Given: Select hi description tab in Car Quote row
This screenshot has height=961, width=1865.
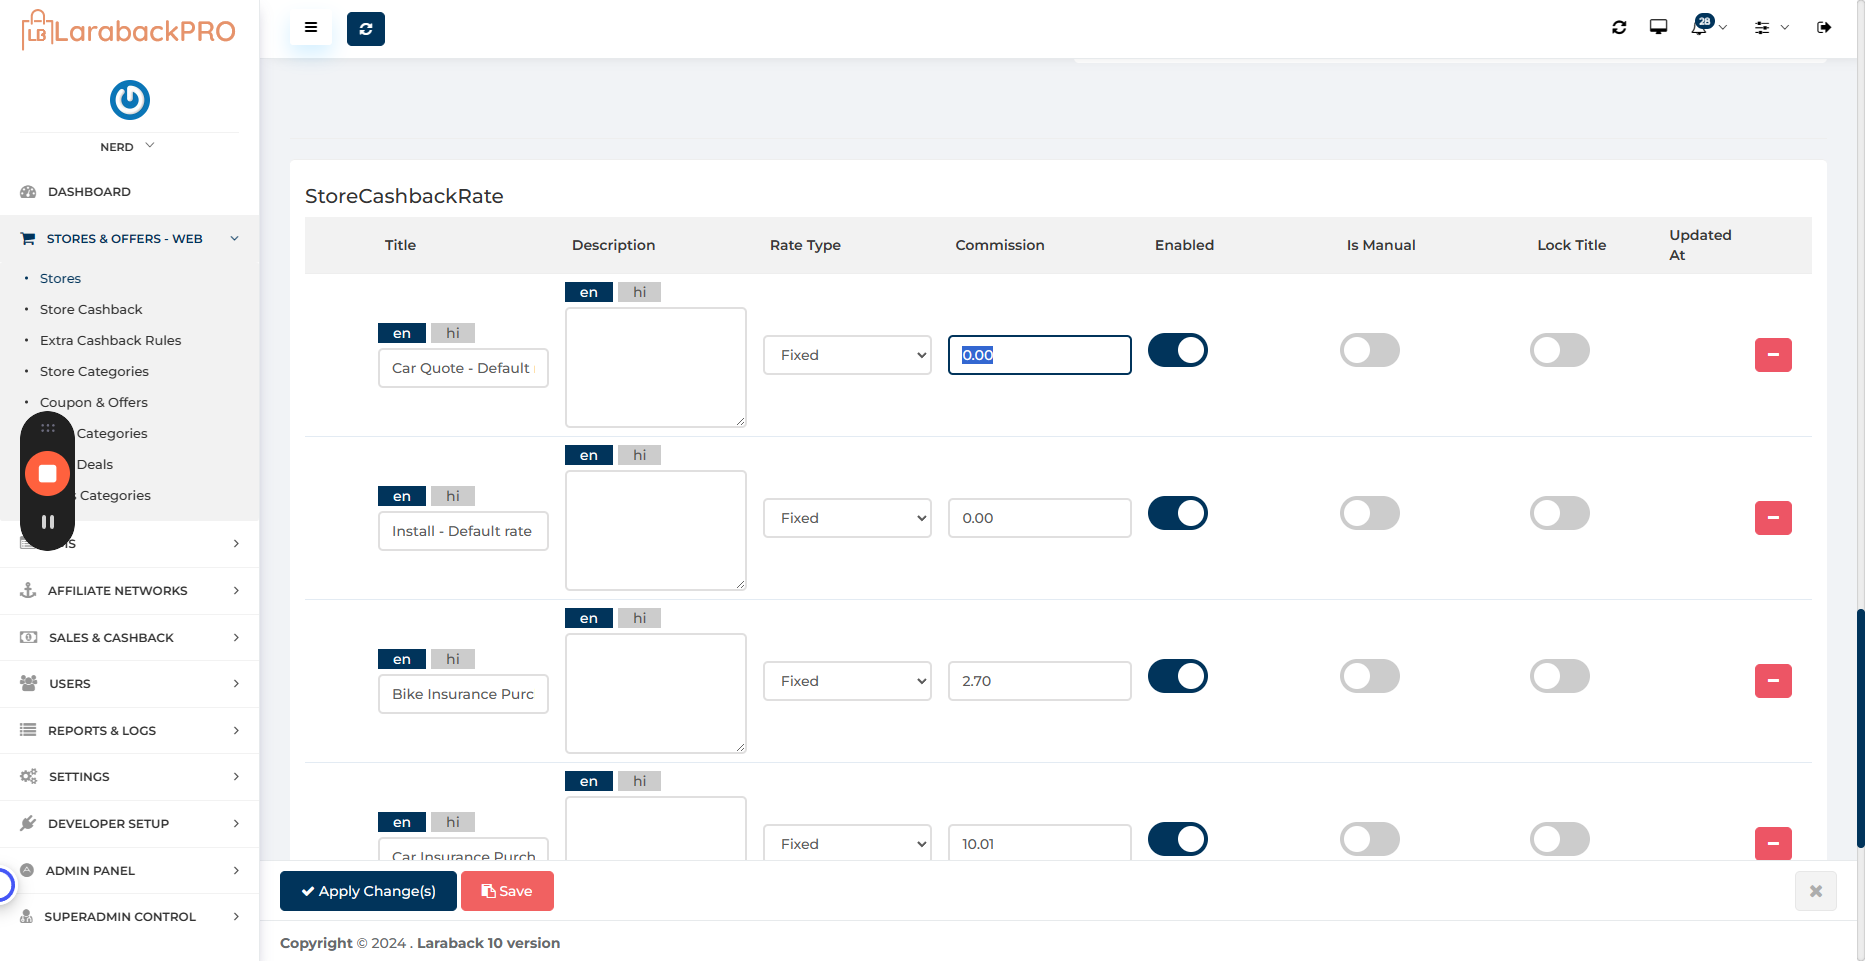Looking at the screenshot, I should tap(640, 292).
